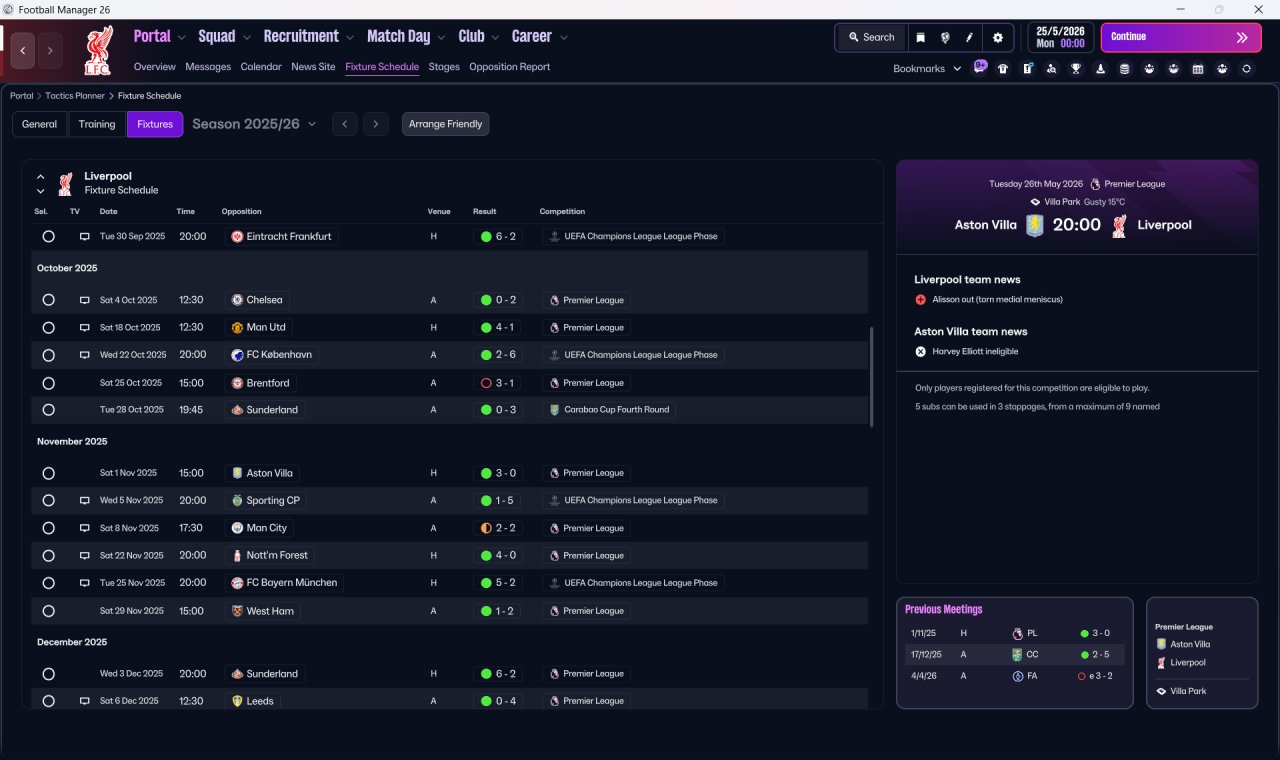The height and width of the screenshot is (760, 1280).
Task: Click the FC København club badge
Action: 237,355
